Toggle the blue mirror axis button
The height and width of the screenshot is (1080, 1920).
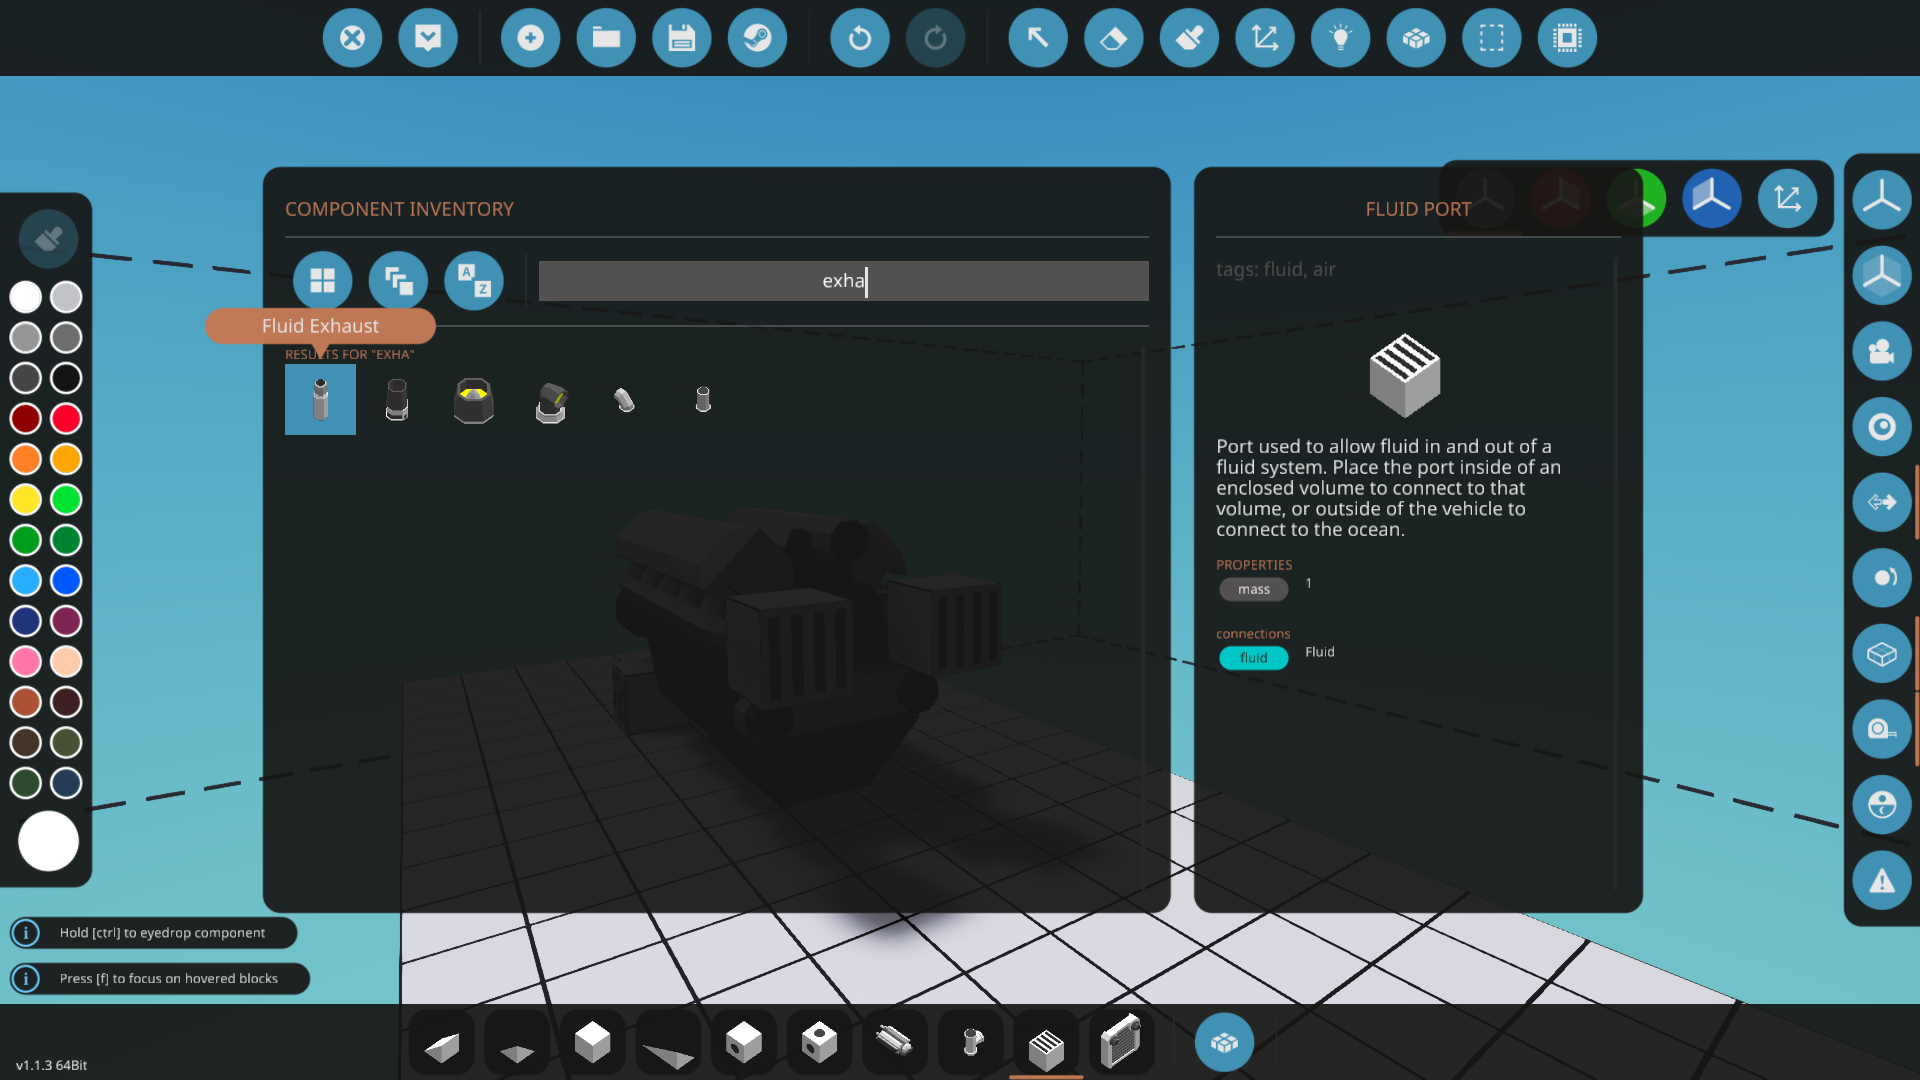point(1711,199)
